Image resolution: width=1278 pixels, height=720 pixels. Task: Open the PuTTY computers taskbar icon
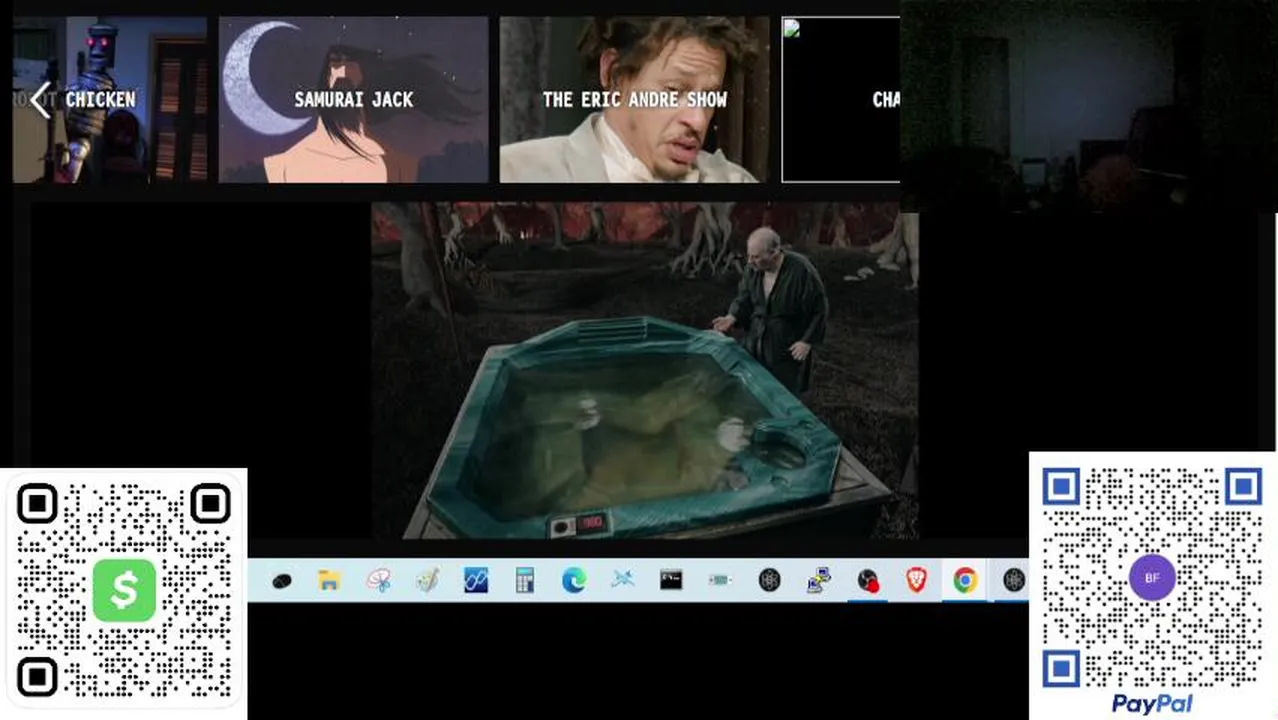pyautogui.click(x=819, y=580)
